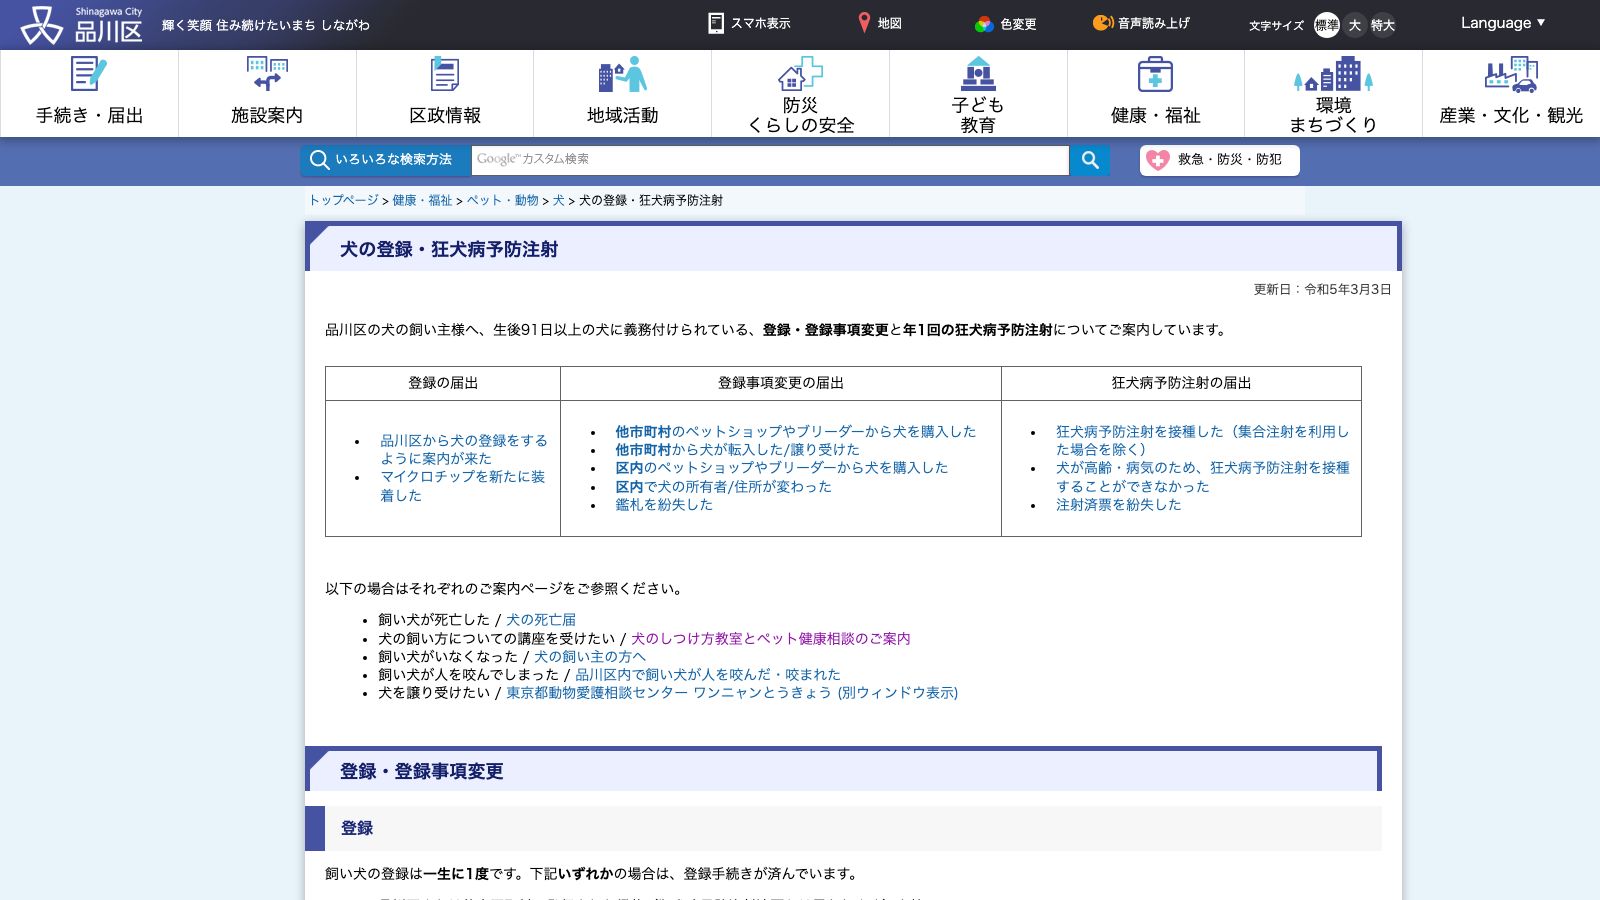1600x900 pixels.
Task: Click the 更新日：令和5年3月3日 text
Action: pyautogui.click(x=1322, y=290)
